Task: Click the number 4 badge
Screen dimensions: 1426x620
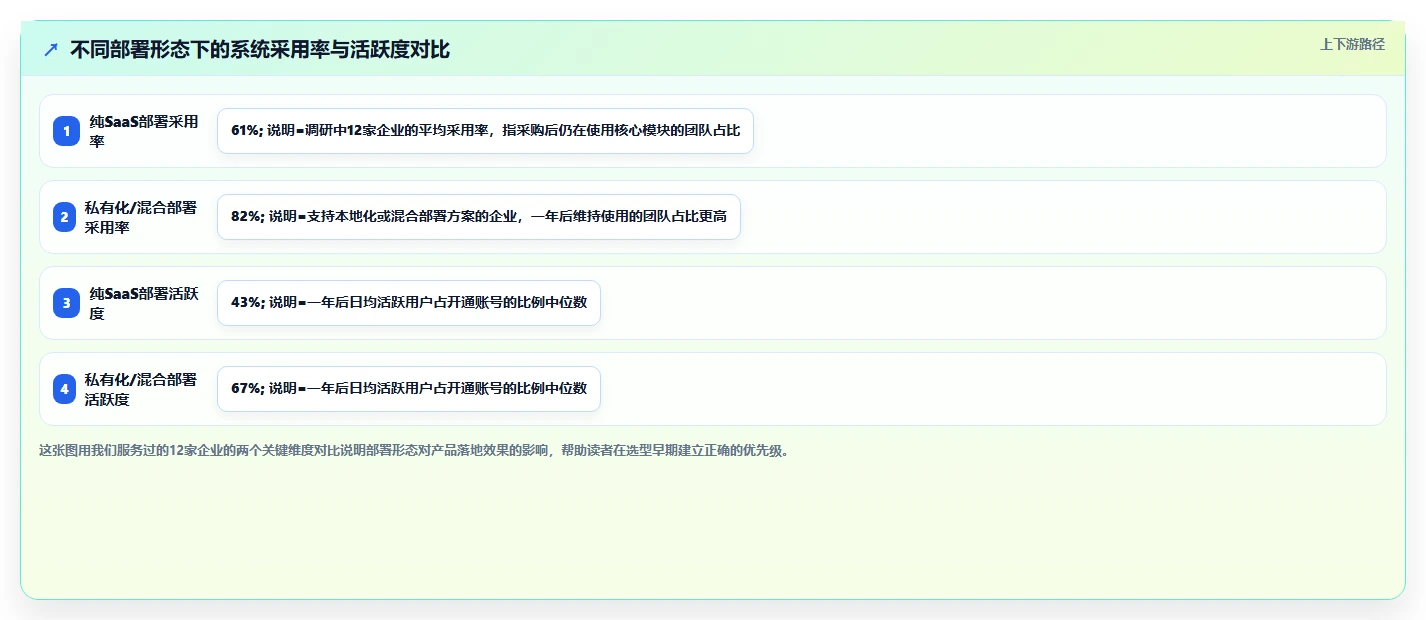Action: (x=66, y=389)
